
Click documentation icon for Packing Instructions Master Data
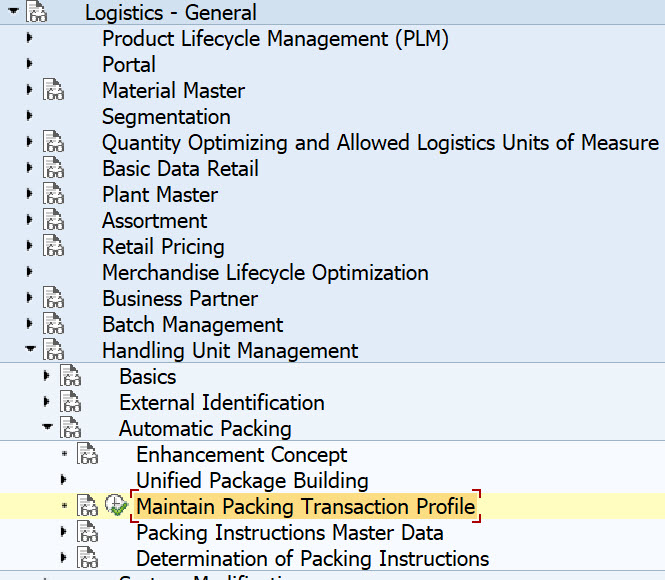tap(88, 533)
